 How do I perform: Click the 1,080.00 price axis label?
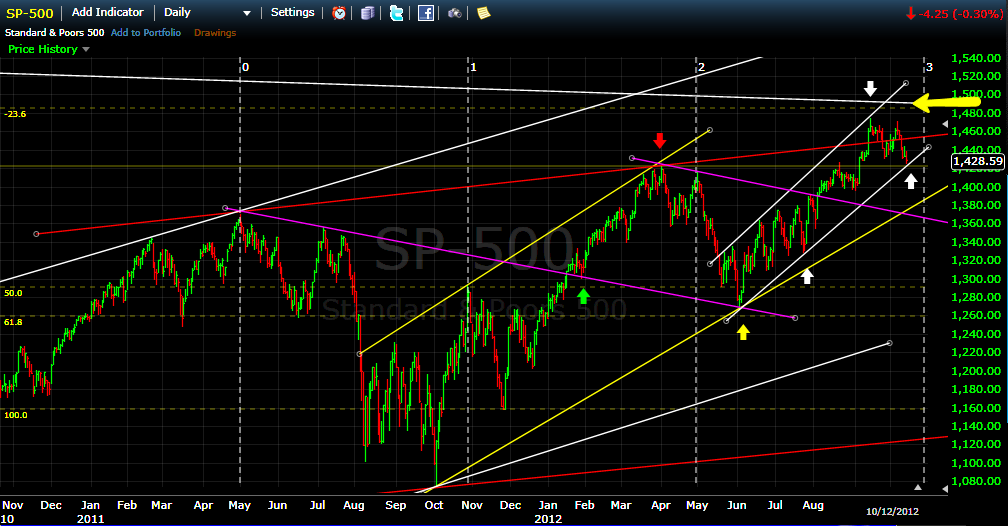click(x=976, y=481)
